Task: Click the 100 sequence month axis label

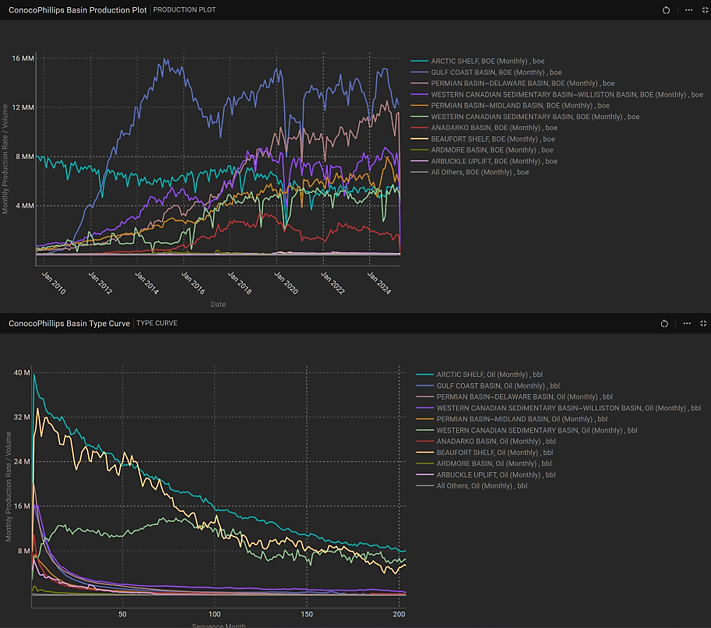Action: click(214, 614)
